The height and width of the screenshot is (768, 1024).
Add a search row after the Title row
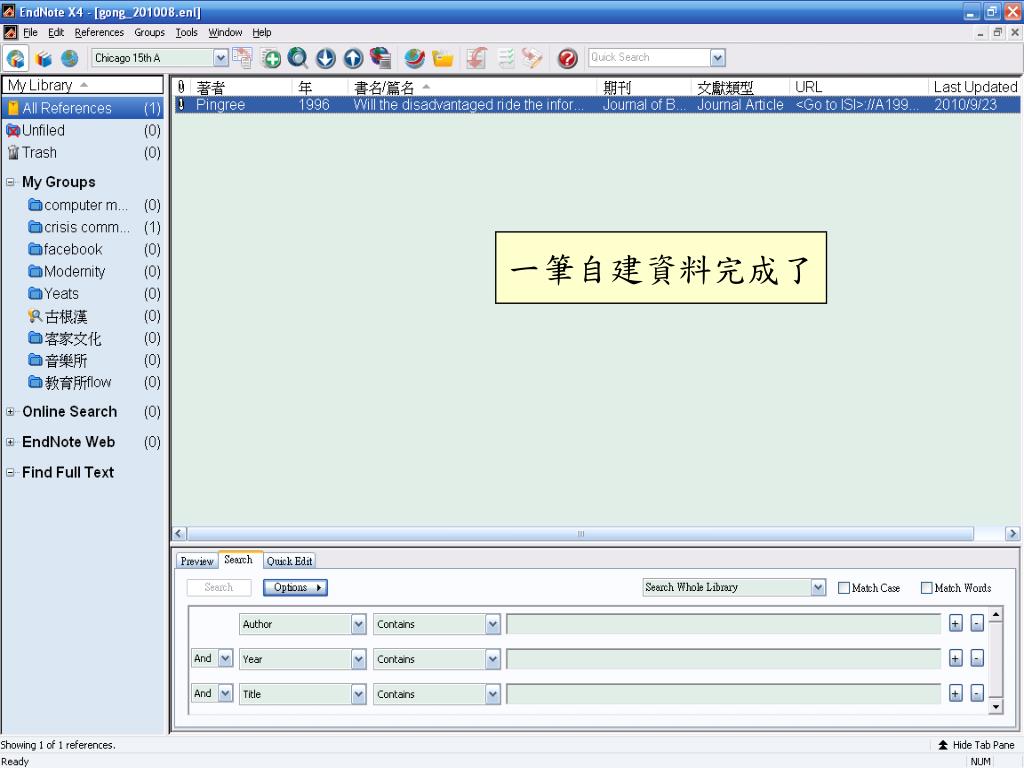pyautogui.click(x=955, y=693)
